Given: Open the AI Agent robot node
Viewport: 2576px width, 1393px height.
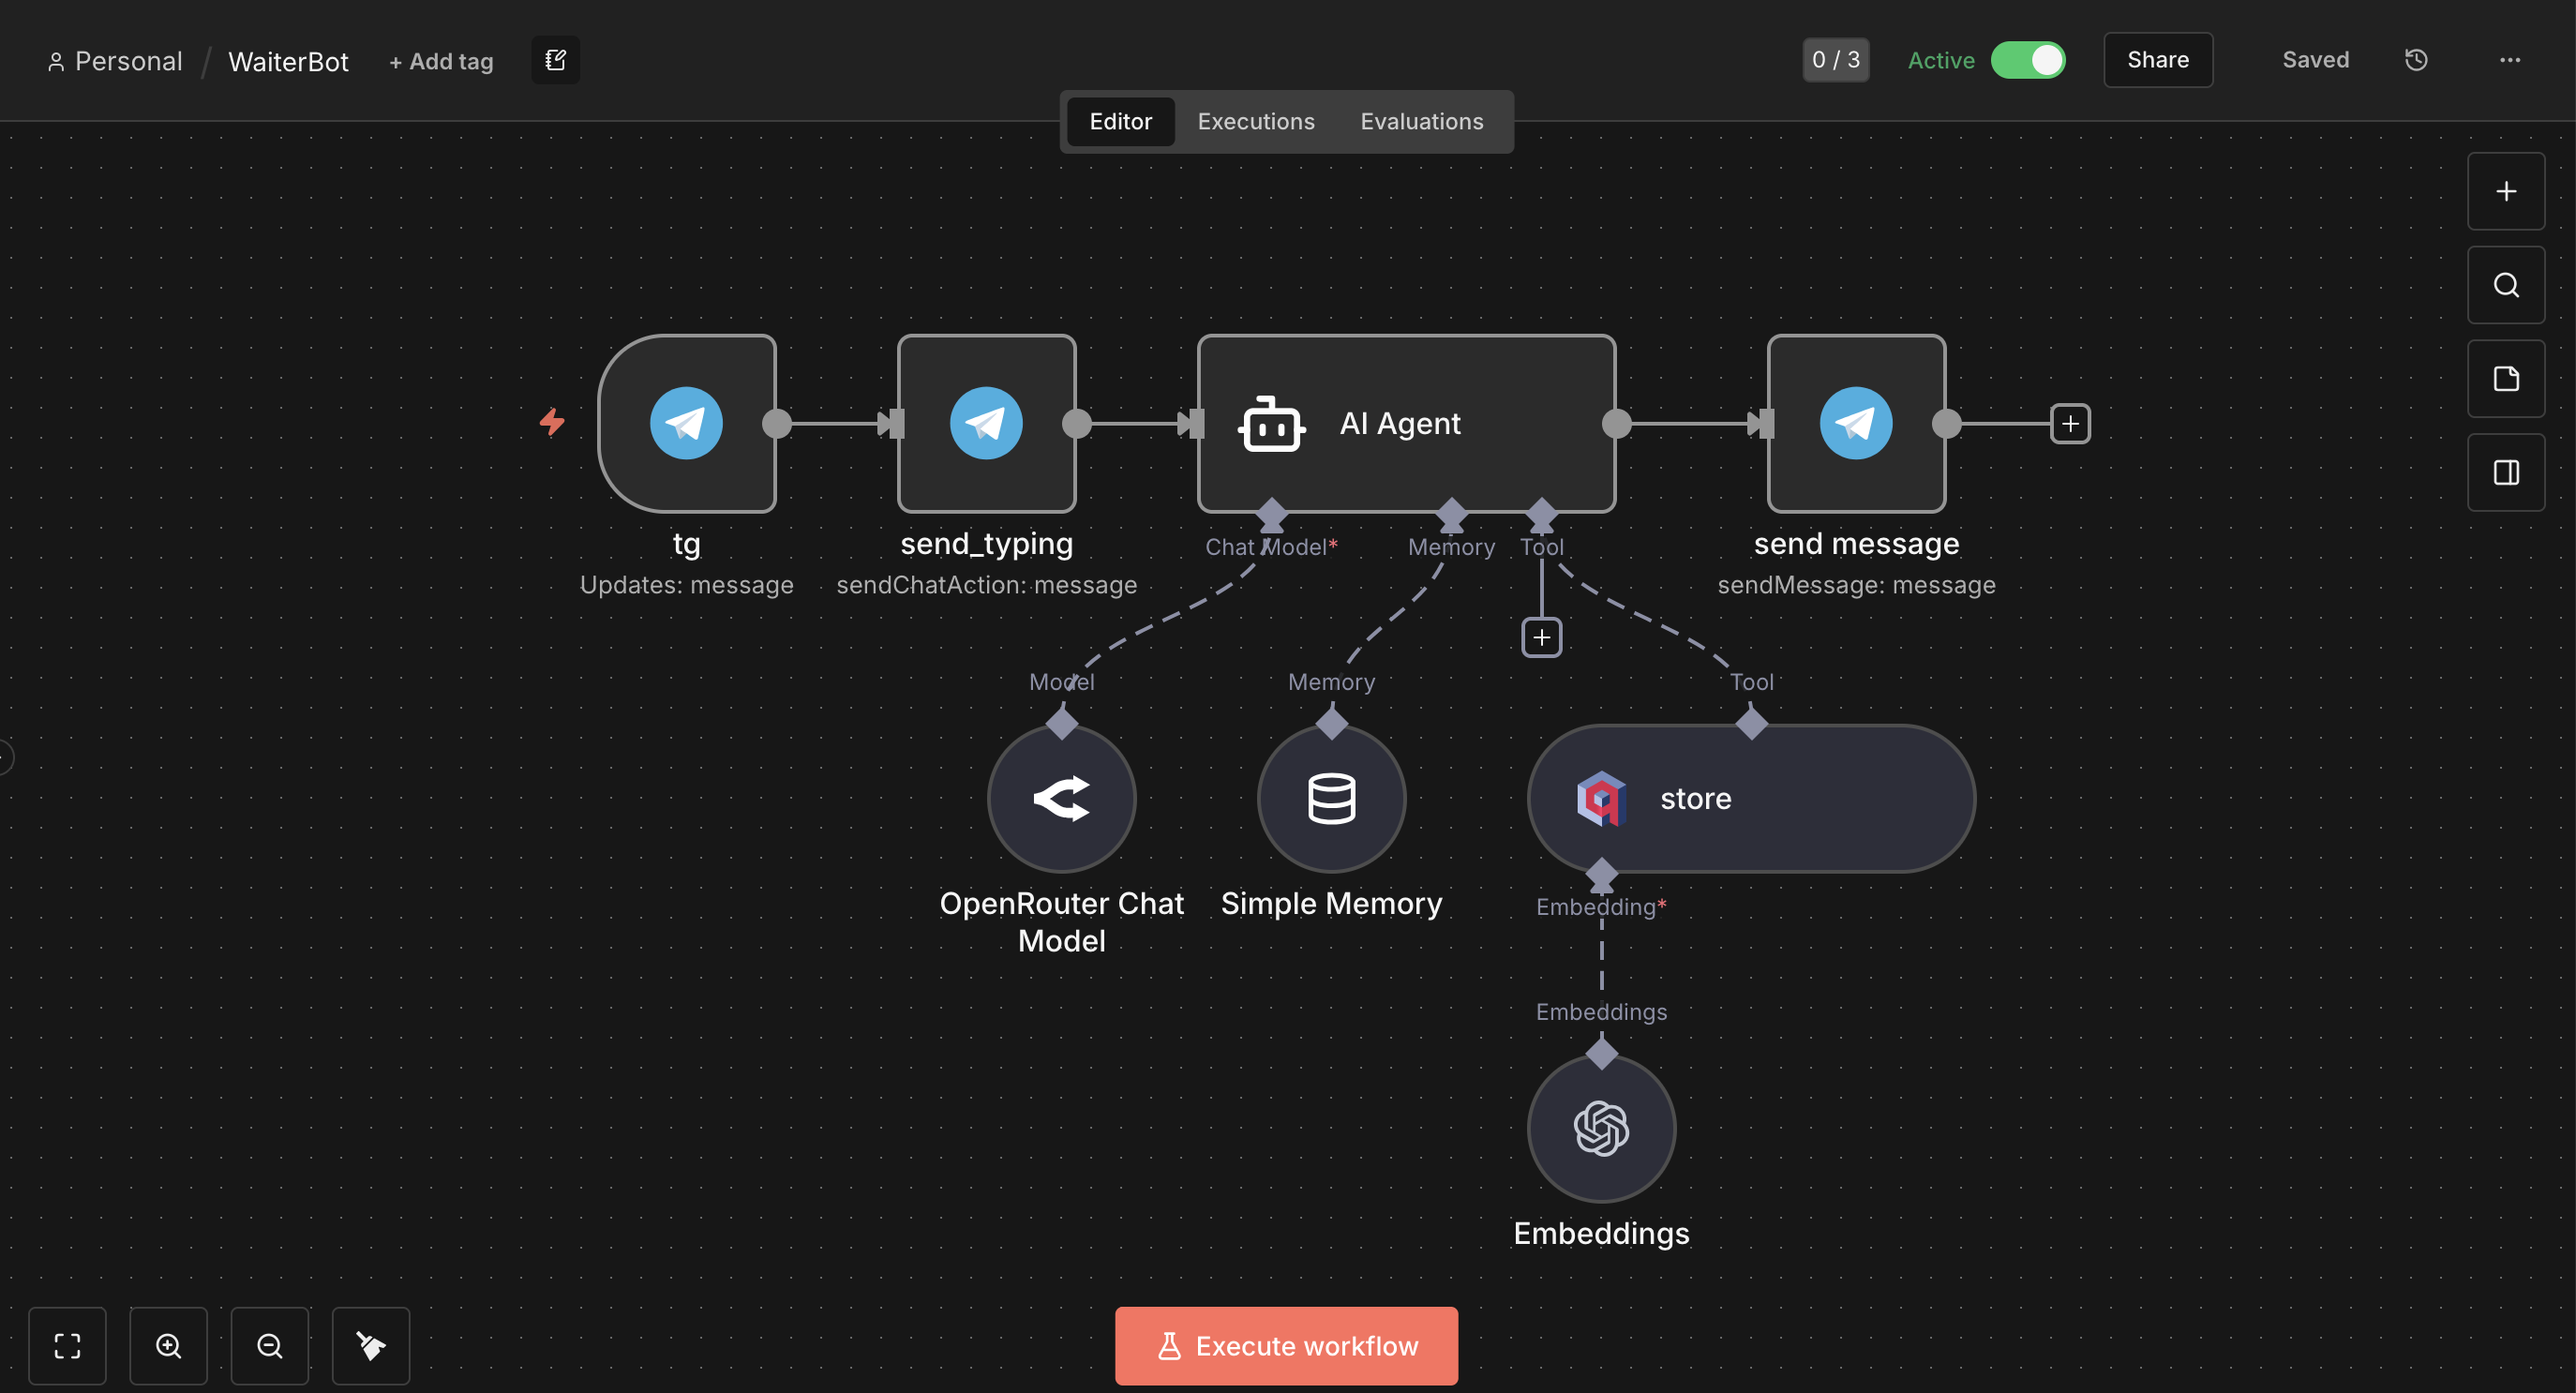Looking at the screenshot, I should pos(1405,423).
